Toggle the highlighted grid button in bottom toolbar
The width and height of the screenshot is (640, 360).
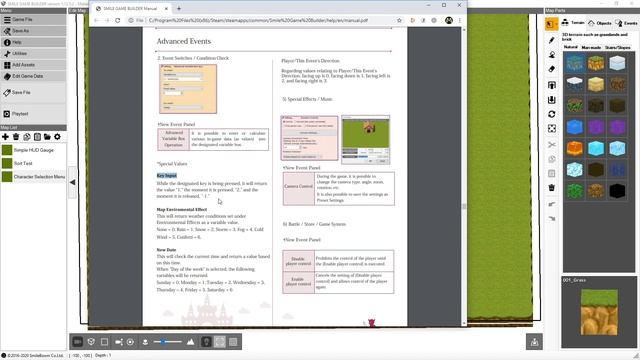click(220, 342)
